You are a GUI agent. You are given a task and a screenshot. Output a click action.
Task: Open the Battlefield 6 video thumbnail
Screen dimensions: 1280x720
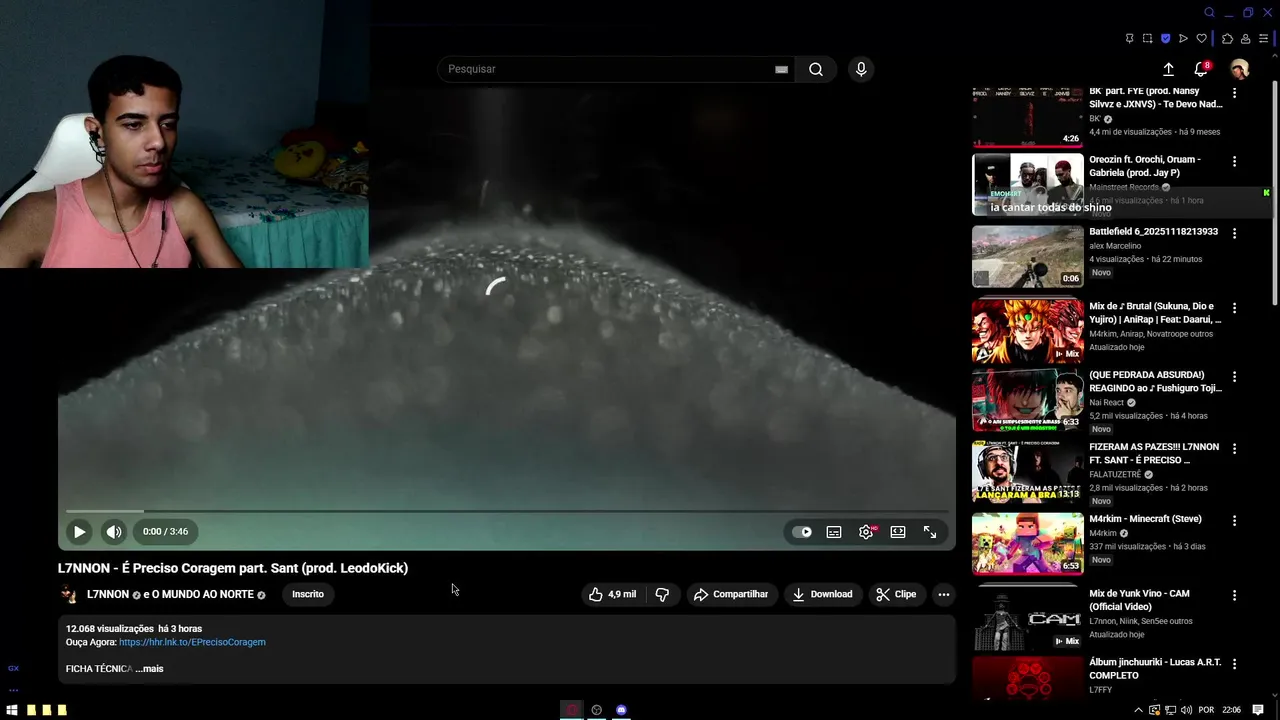click(1028, 257)
